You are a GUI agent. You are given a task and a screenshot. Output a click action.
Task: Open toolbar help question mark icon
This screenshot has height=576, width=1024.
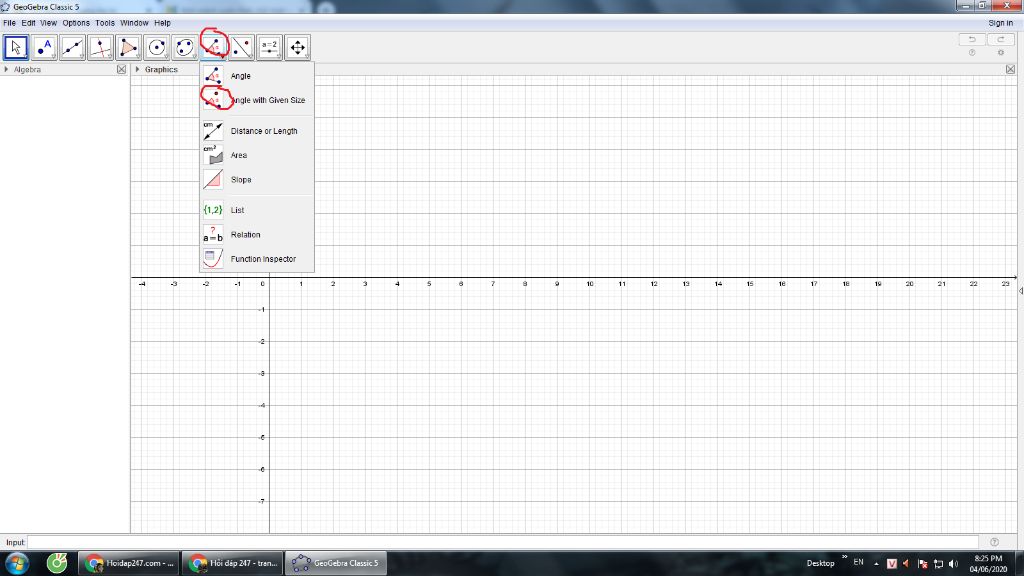click(972, 53)
